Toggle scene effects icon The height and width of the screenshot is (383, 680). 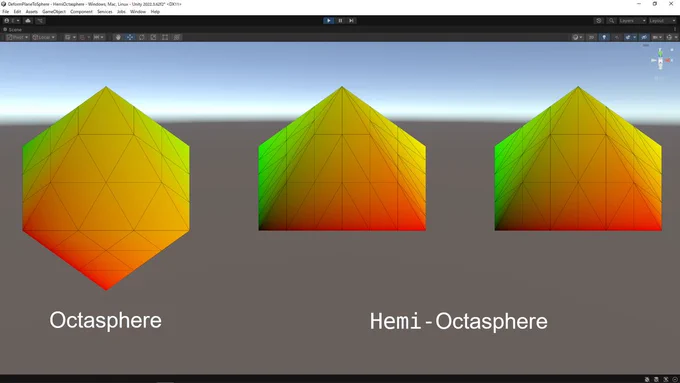628,37
